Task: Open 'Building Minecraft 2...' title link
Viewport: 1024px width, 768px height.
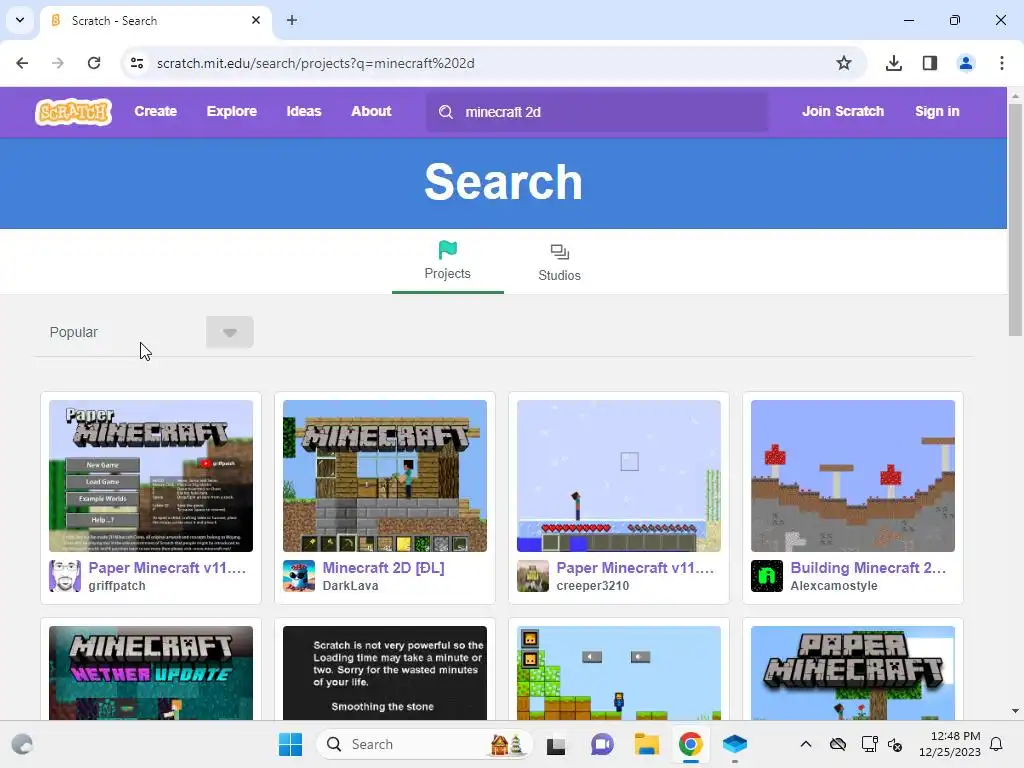Action: click(868, 568)
